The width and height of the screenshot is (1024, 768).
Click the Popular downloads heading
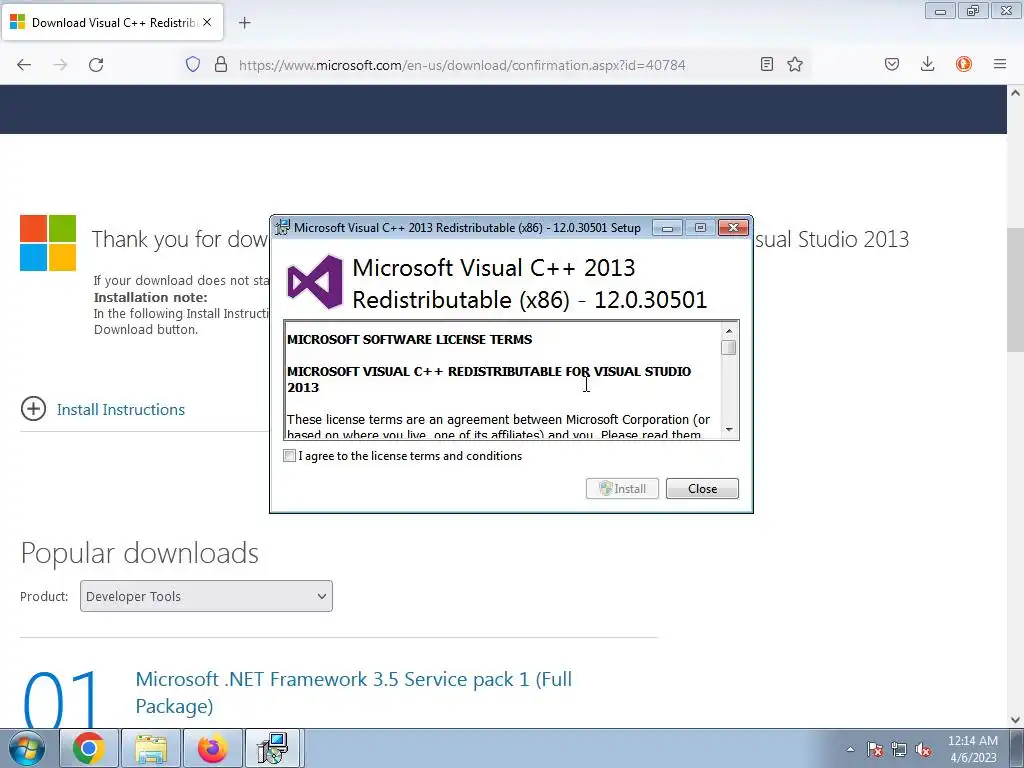pos(140,553)
